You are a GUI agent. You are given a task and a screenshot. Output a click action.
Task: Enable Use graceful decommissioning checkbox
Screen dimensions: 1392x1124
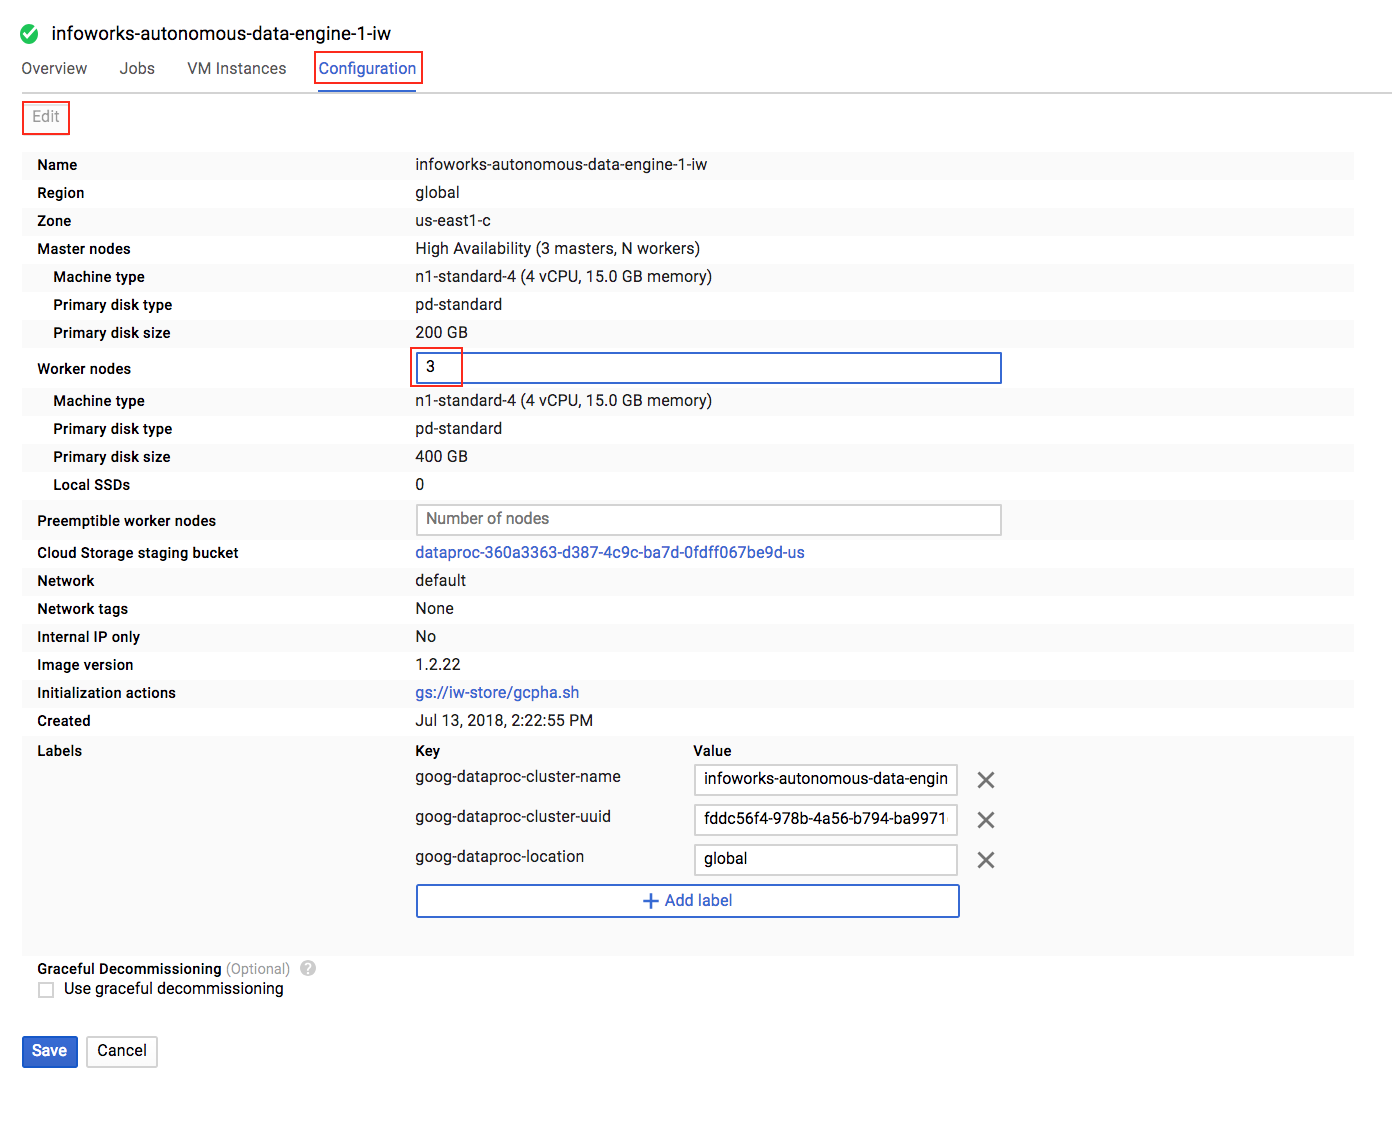46,989
